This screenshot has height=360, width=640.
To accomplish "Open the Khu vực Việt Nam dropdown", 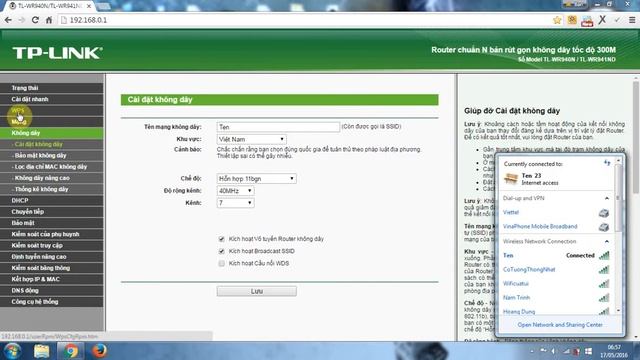I will click(x=251, y=139).
